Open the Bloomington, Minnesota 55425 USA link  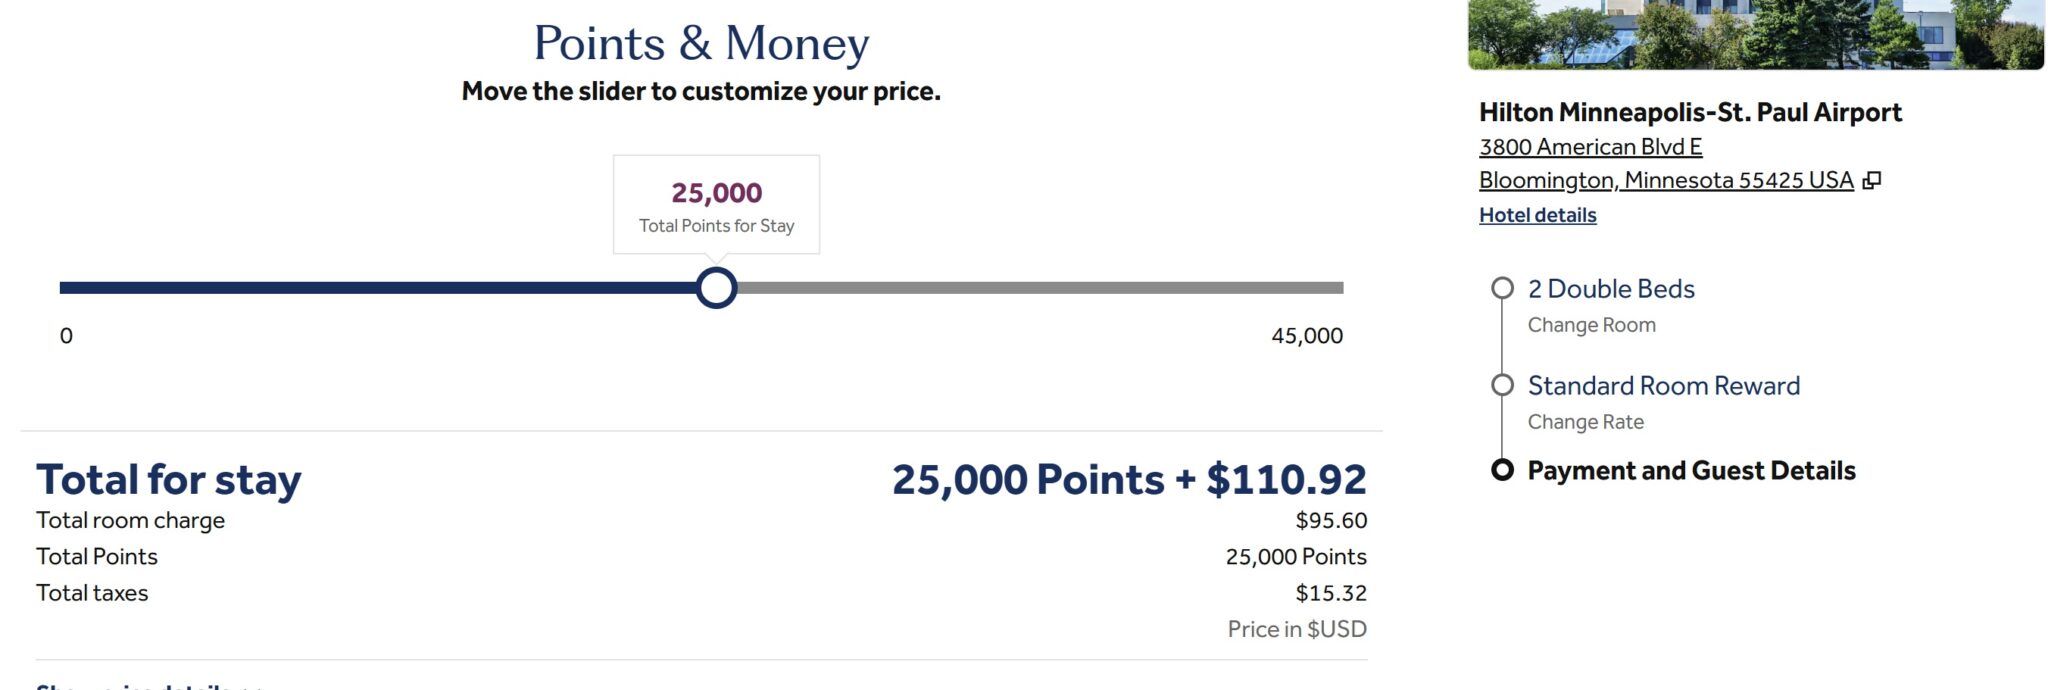click(1666, 180)
